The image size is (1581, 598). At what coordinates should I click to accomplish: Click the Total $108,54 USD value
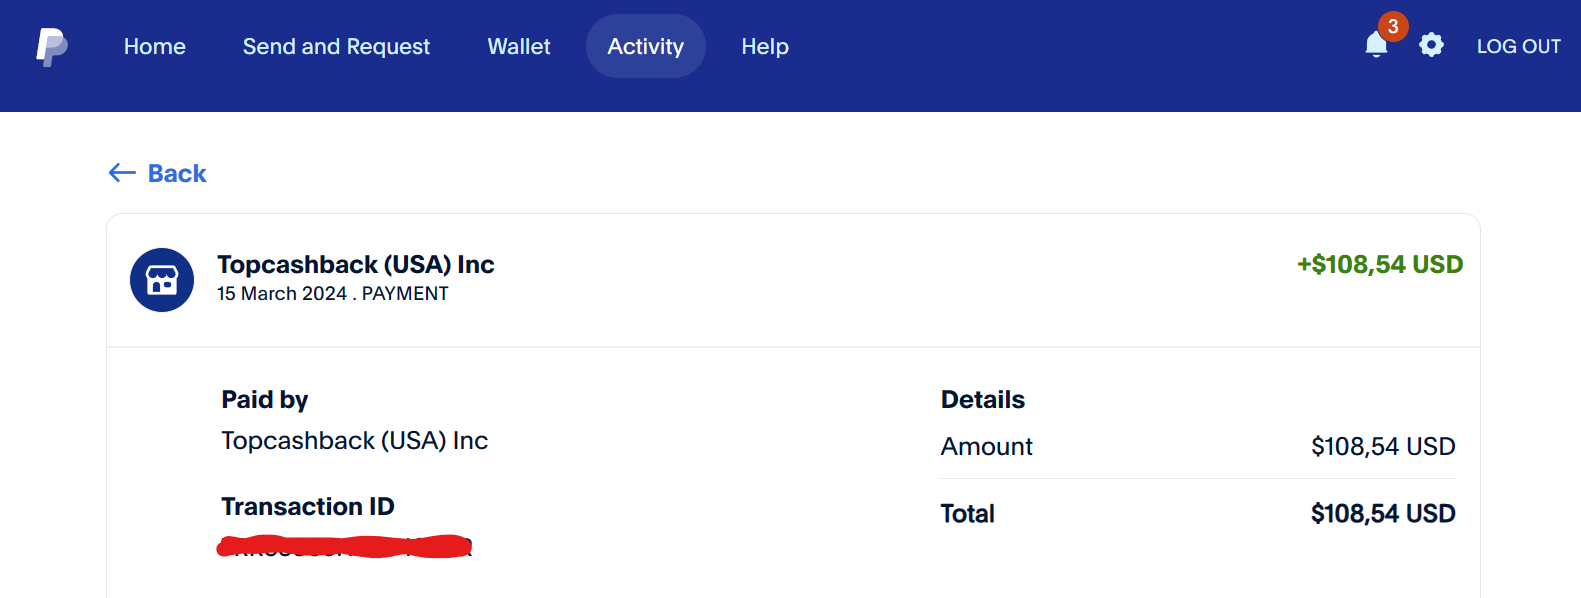point(1383,514)
